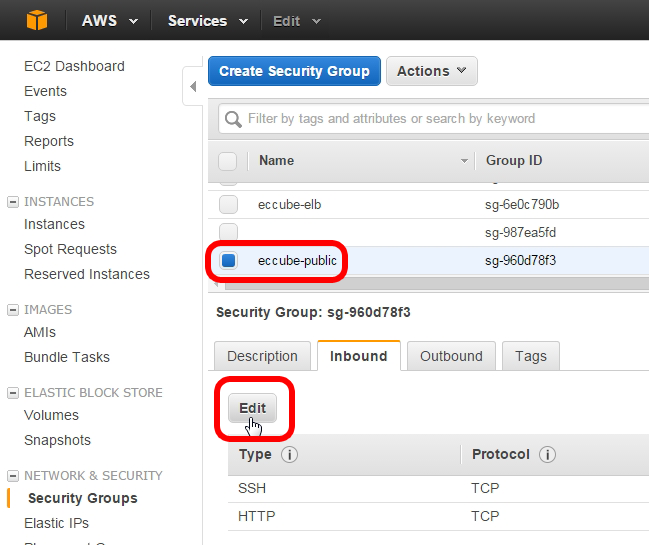Open the AWS dropdown menu

pyautogui.click(x=110, y=21)
